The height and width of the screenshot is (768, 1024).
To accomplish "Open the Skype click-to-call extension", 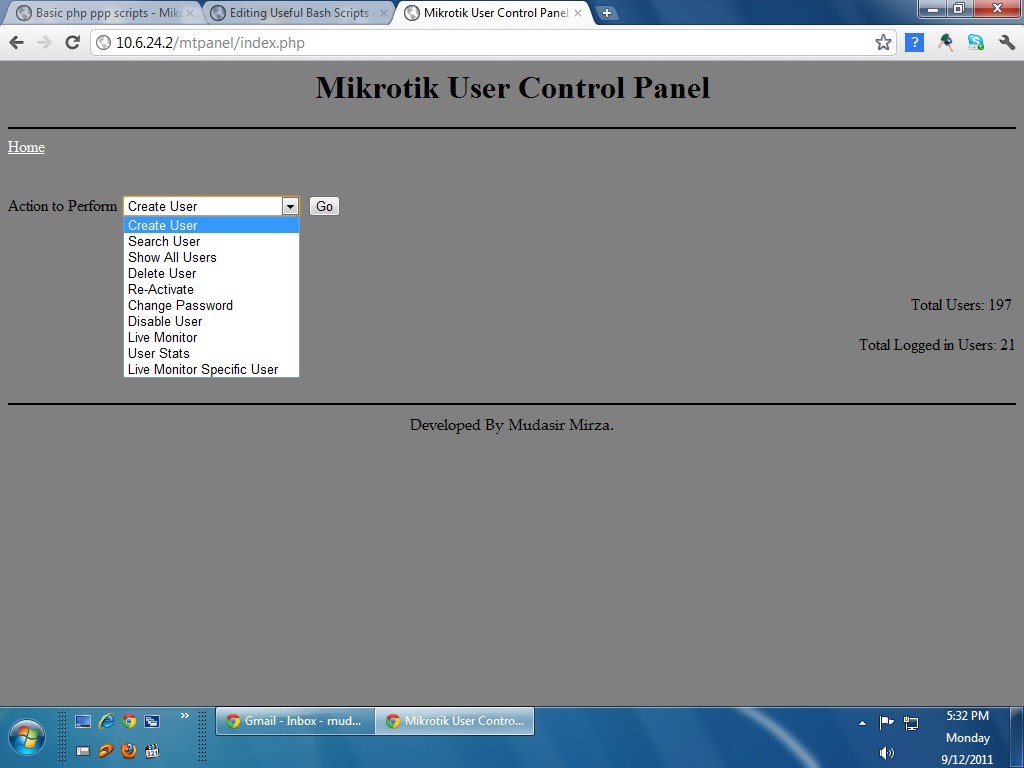I will point(976,43).
